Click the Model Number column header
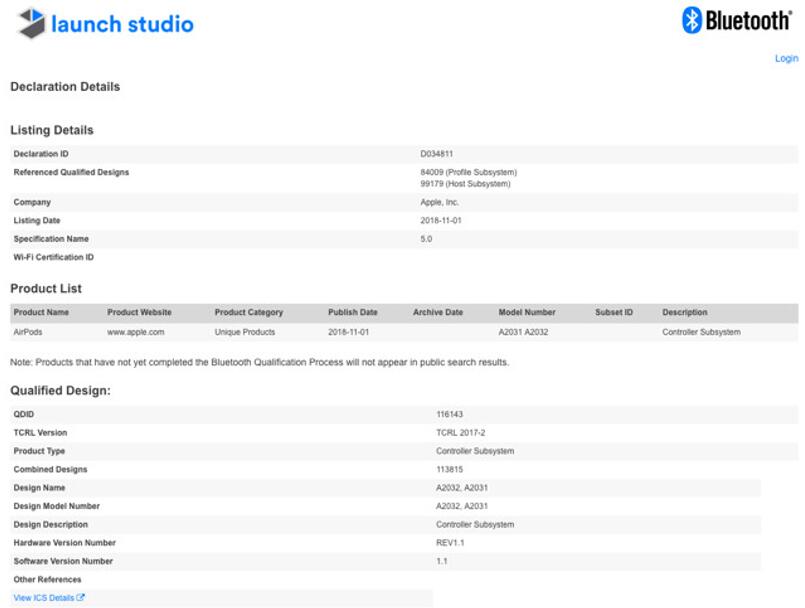 point(527,312)
